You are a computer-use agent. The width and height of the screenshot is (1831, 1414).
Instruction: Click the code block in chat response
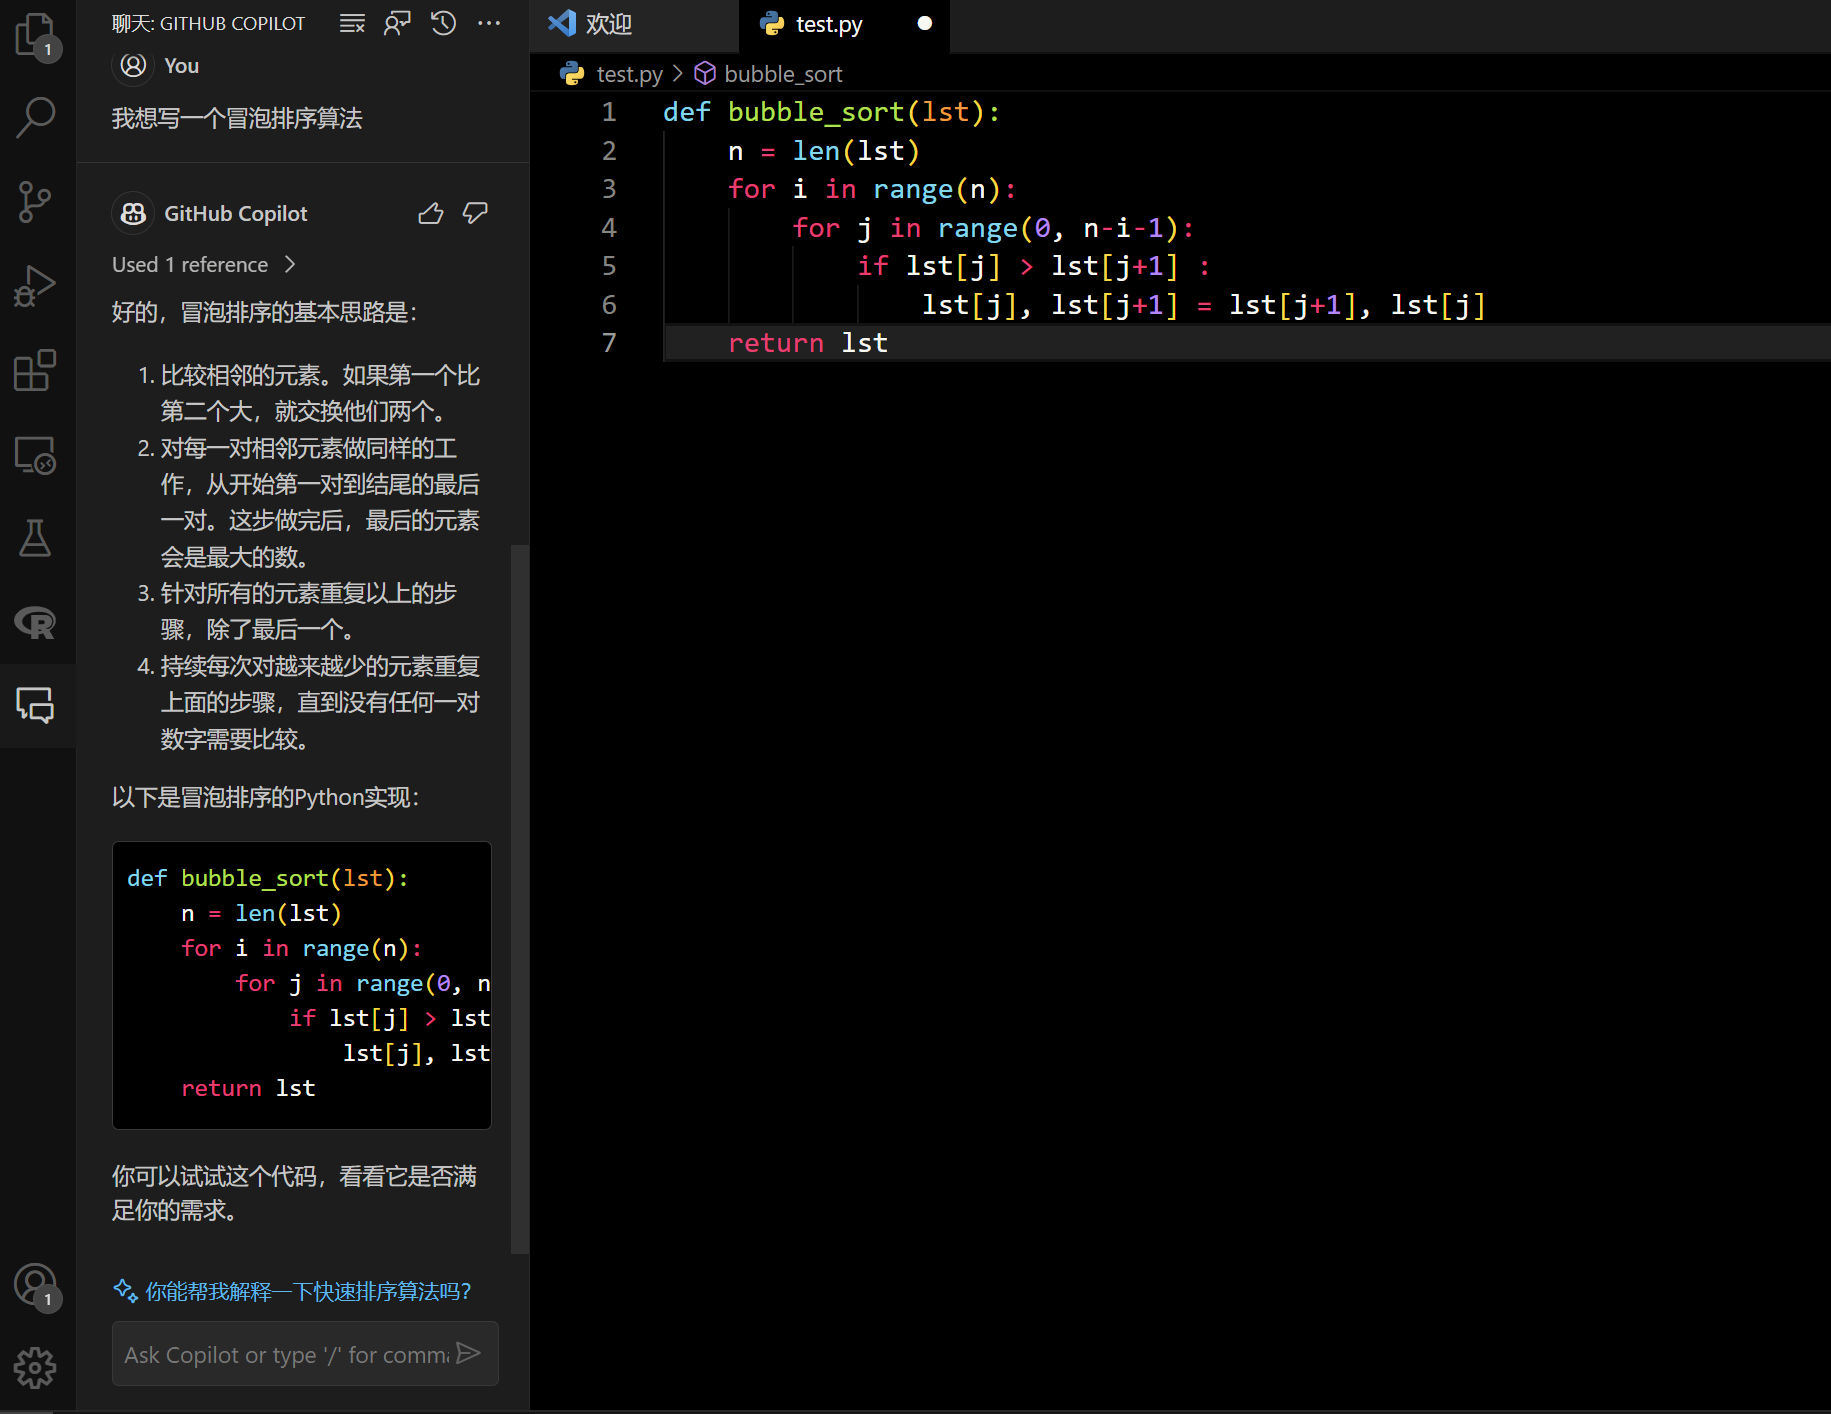pyautogui.click(x=302, y=985)
